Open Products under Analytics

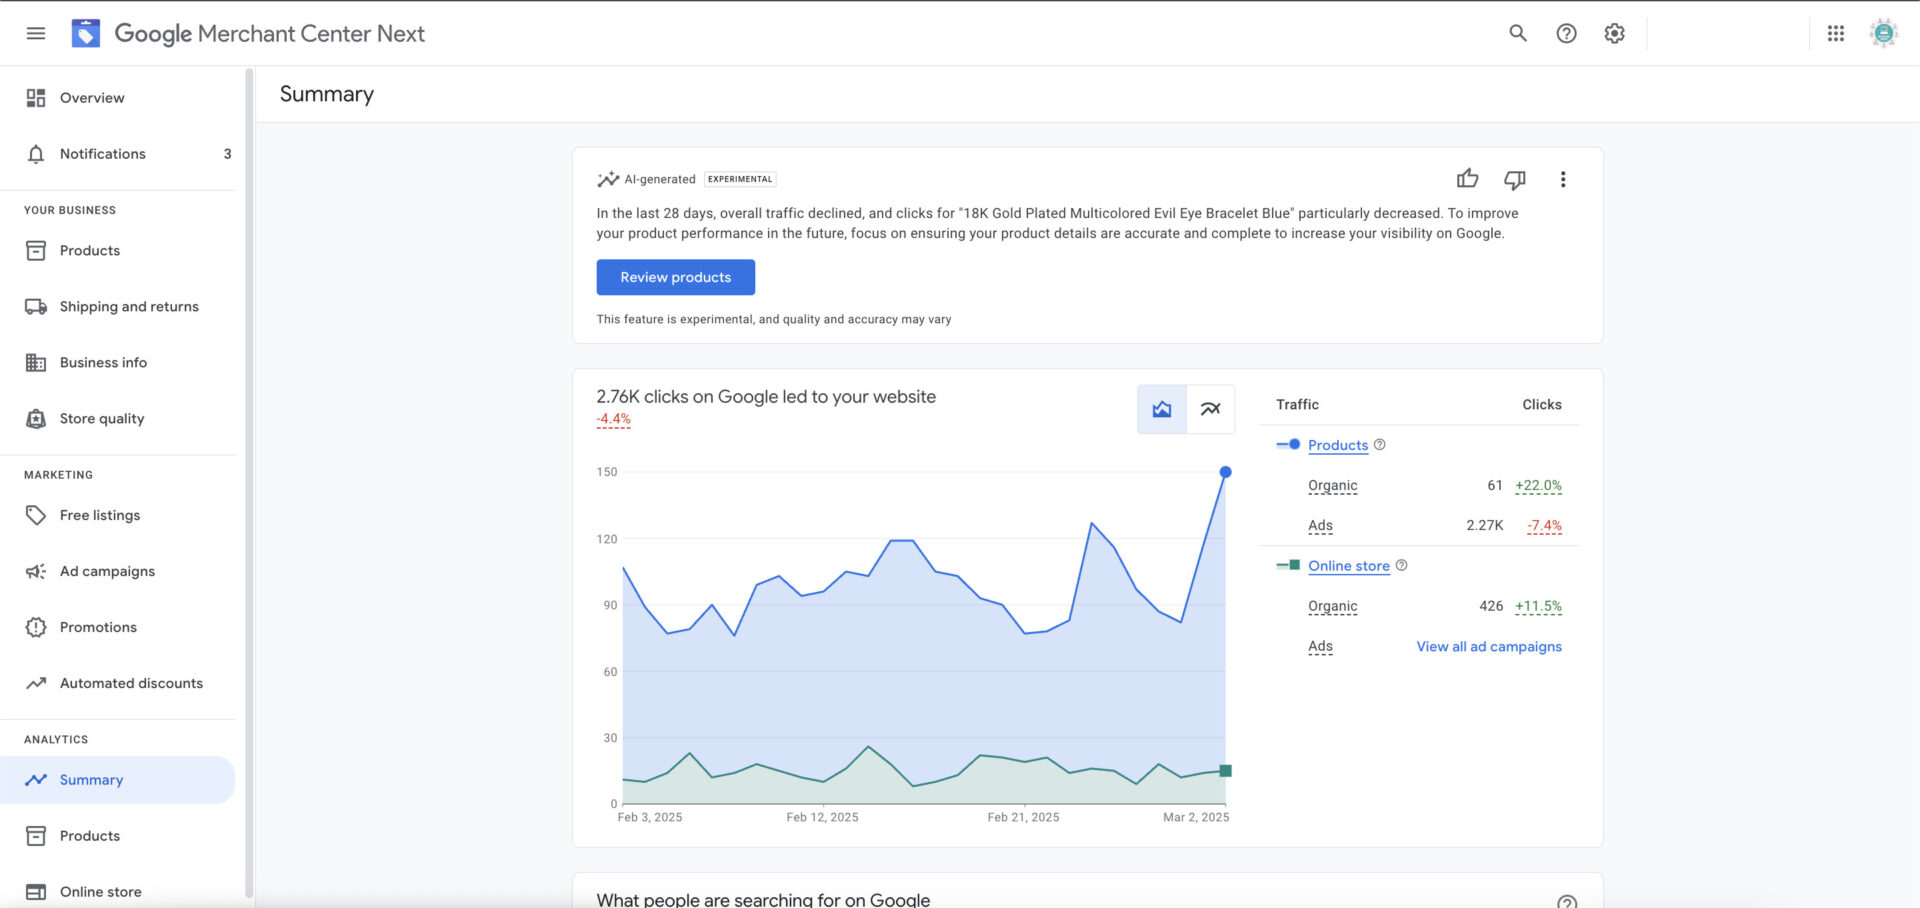coord(118,836)
